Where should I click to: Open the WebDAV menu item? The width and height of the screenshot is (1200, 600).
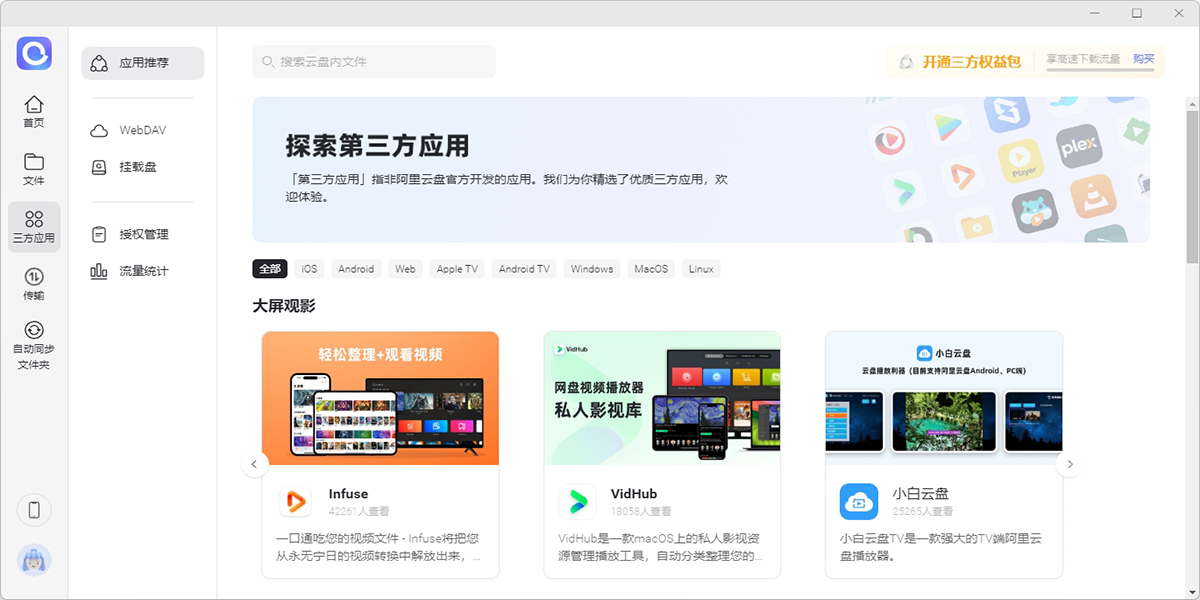(143, 130)
